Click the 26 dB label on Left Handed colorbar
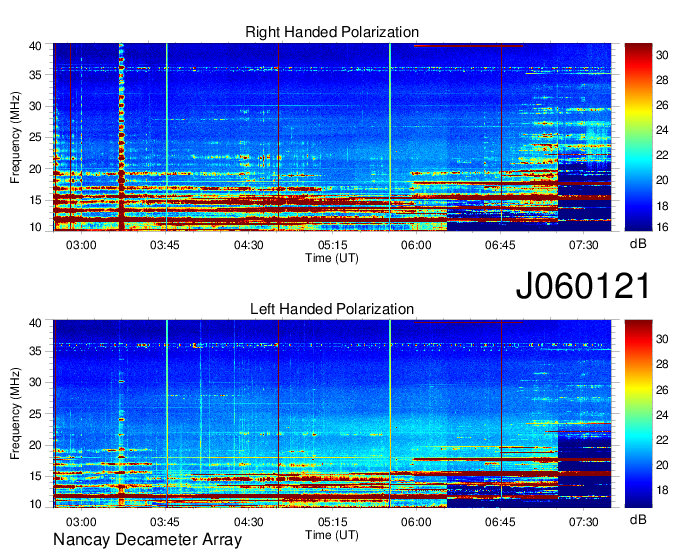This screenshot has height=552, width=680. [x=662, y=390]
